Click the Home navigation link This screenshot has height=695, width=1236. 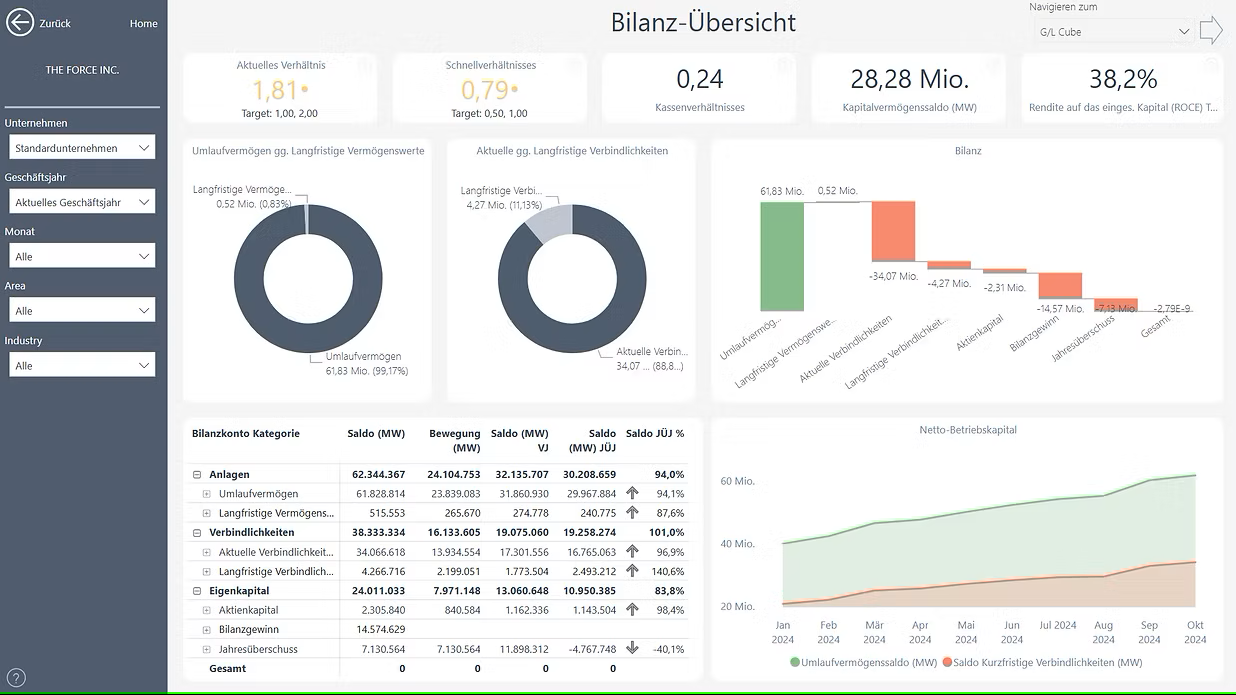click(x=143, y=22)
